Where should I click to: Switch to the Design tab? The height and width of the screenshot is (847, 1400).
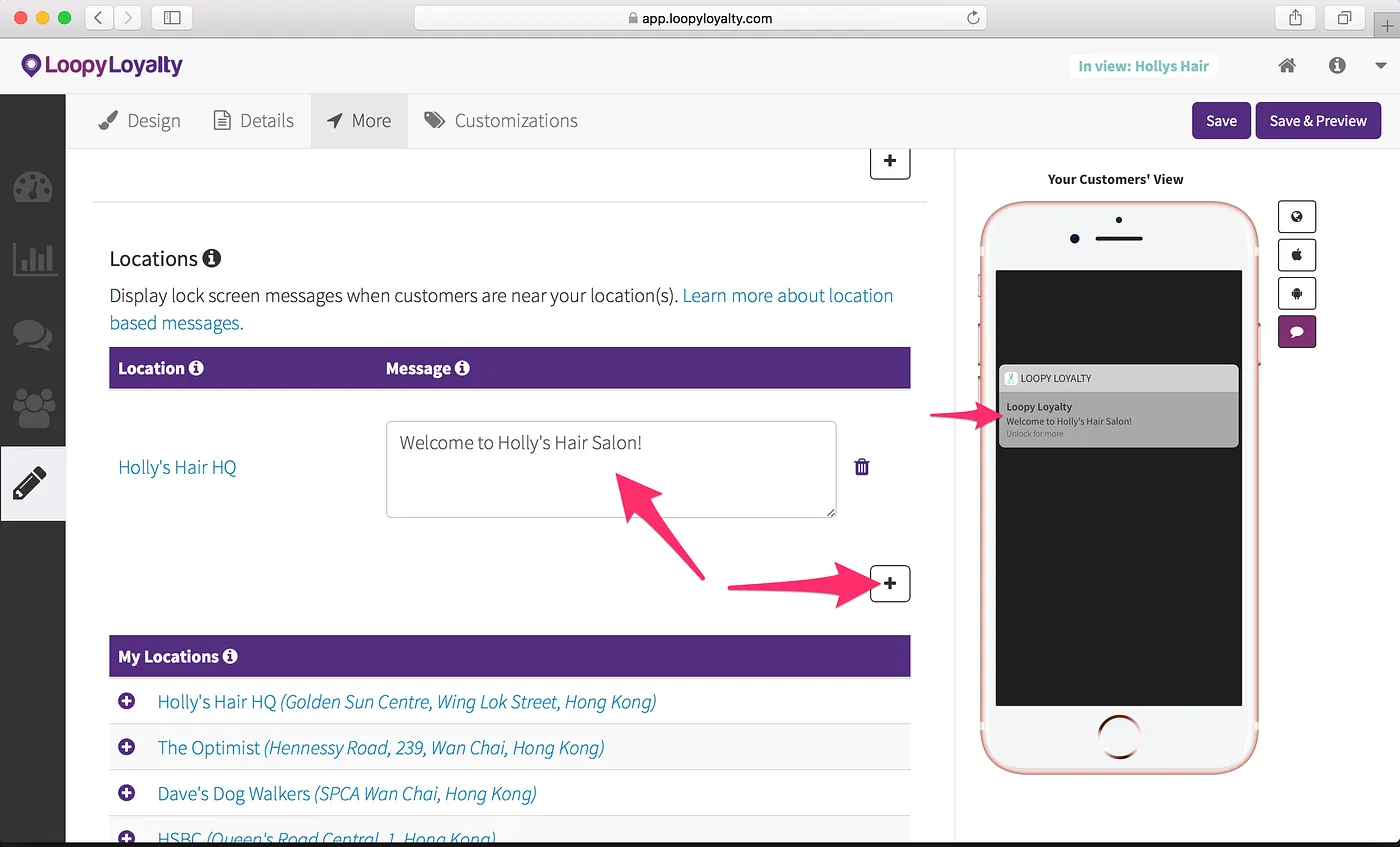(139, 121)
